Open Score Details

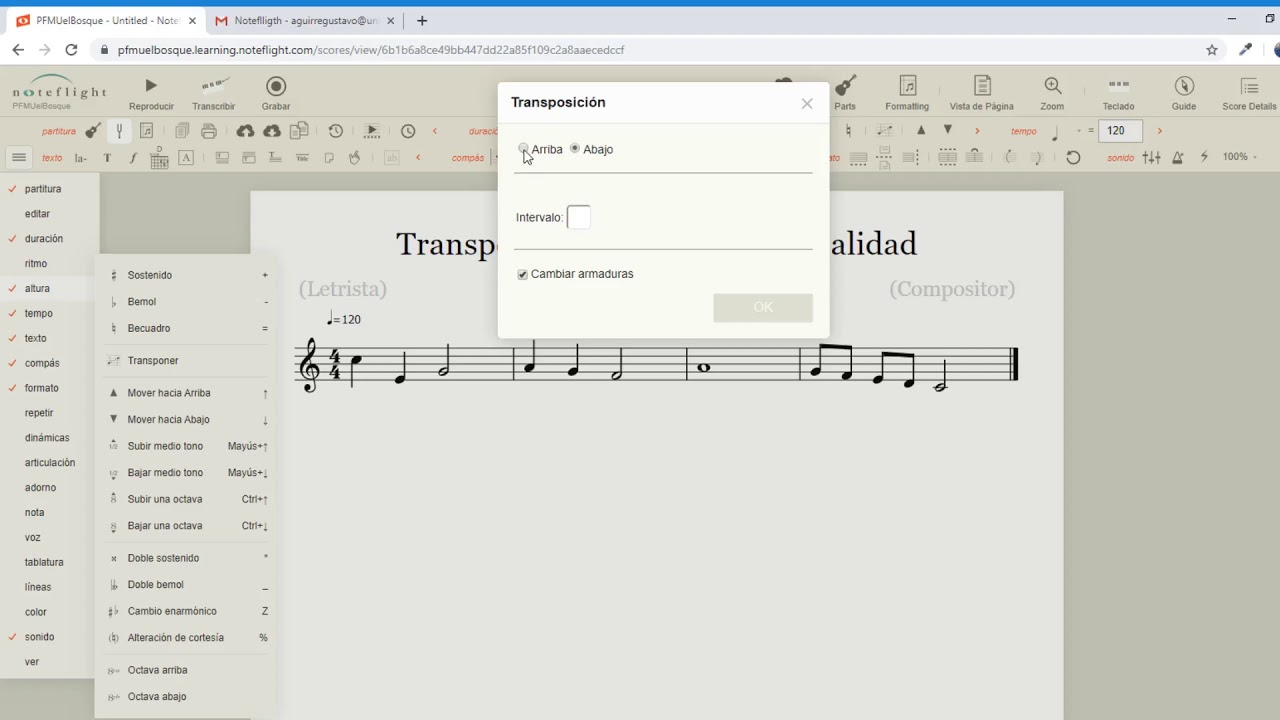tap(1249, 94)
